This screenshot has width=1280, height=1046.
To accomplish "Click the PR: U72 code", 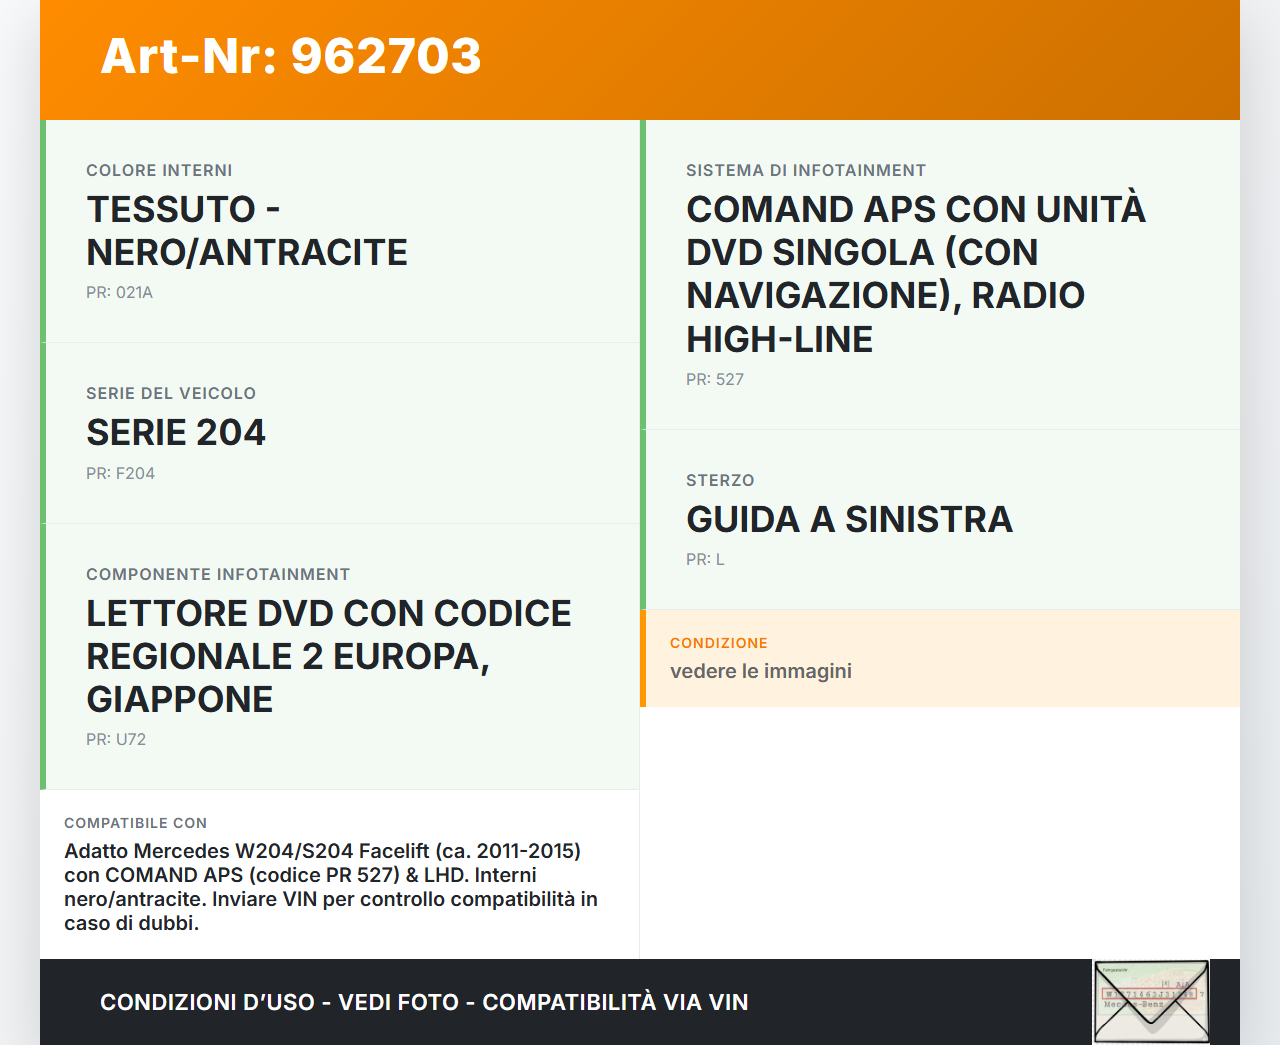I will pos(116,740).
